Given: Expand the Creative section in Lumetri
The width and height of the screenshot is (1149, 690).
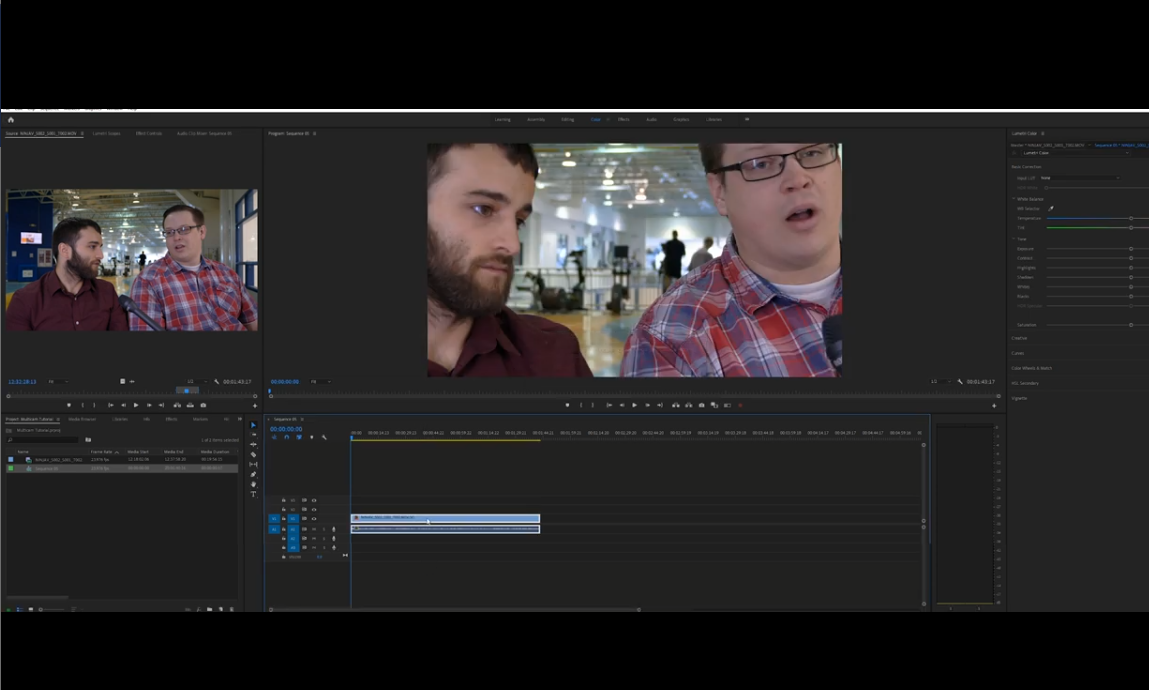Looking at the screenshot, I should click(1019, 338).
